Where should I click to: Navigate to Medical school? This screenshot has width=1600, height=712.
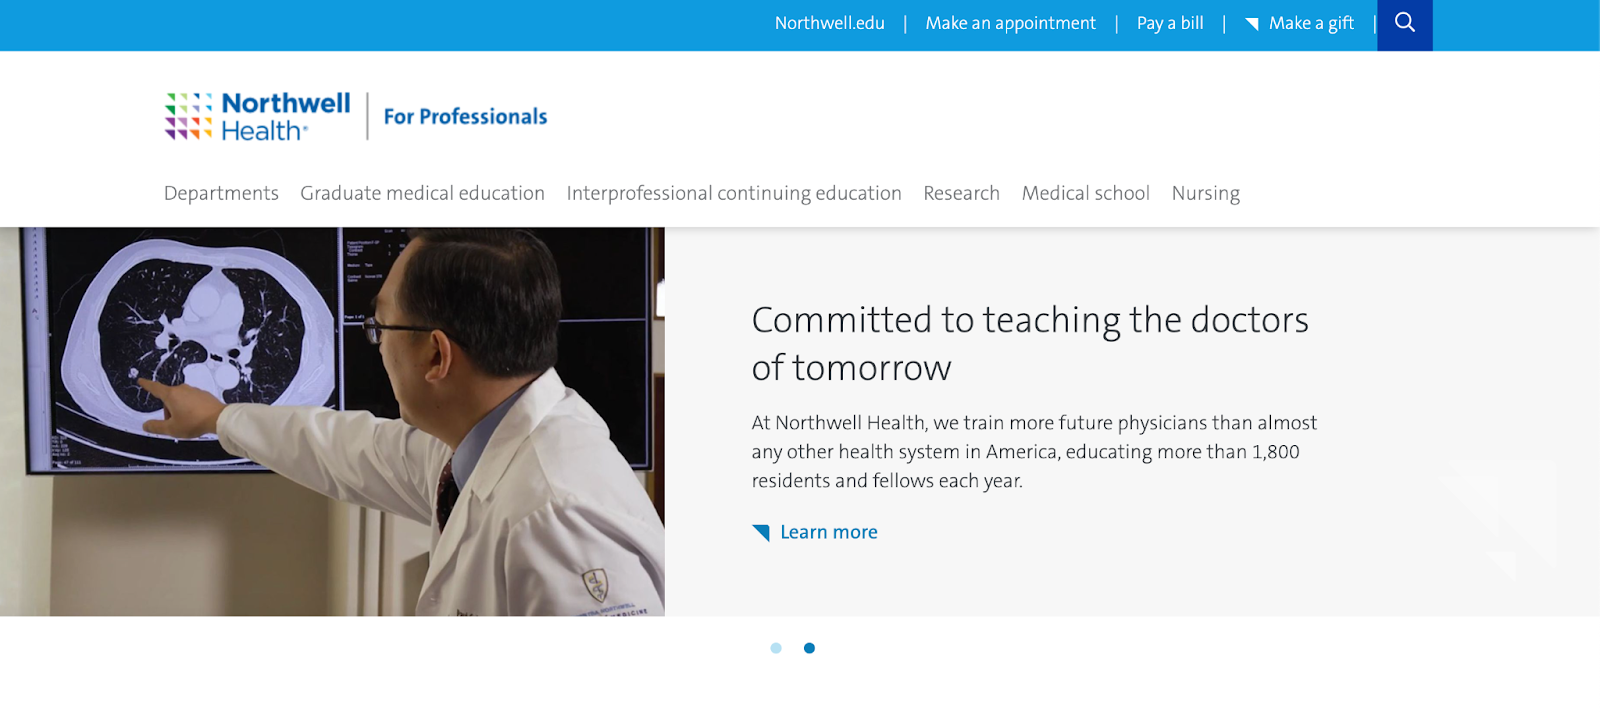[x=1085, y=193]
